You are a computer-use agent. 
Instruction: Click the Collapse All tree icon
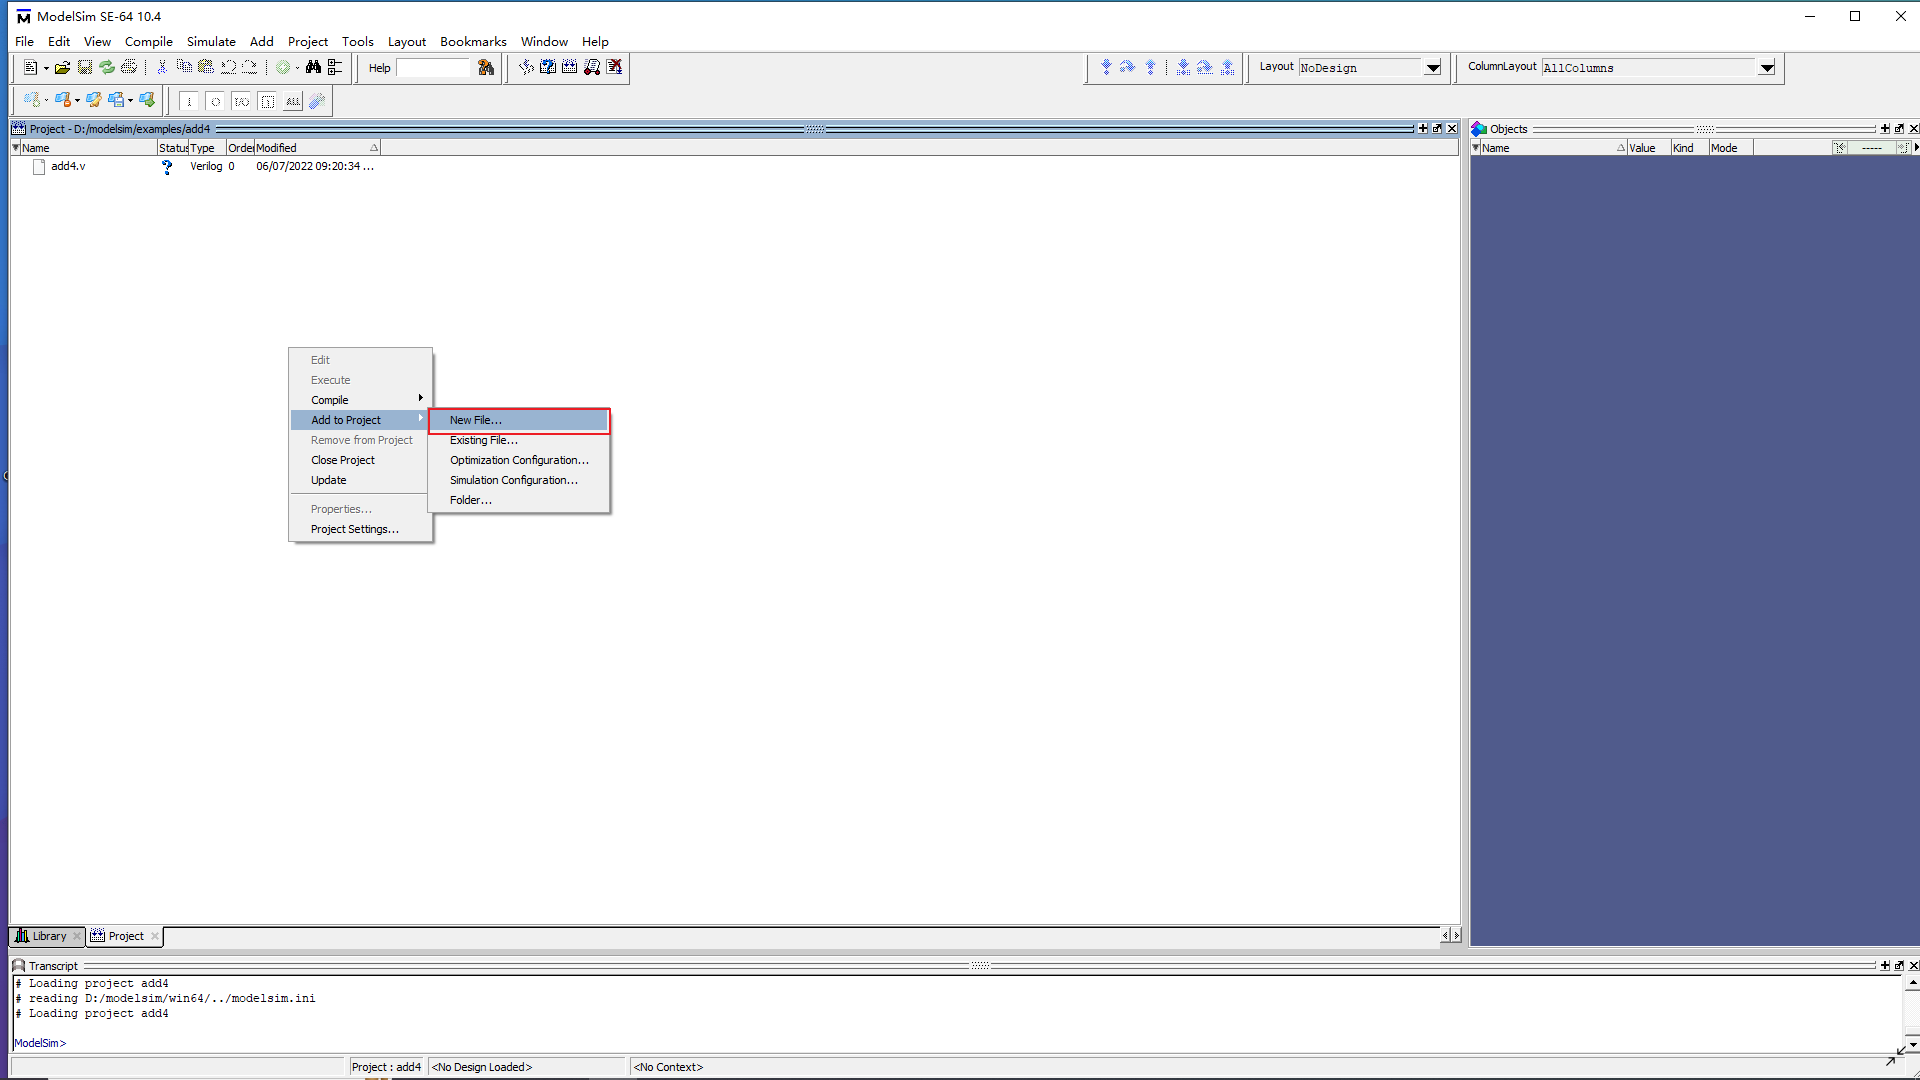point(335,67)
